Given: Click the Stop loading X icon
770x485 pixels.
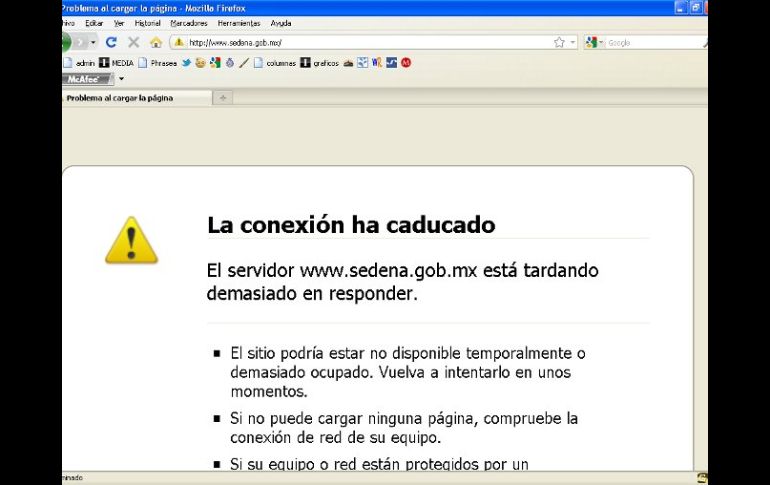Looking at the screenshot, I should point(133,43).
